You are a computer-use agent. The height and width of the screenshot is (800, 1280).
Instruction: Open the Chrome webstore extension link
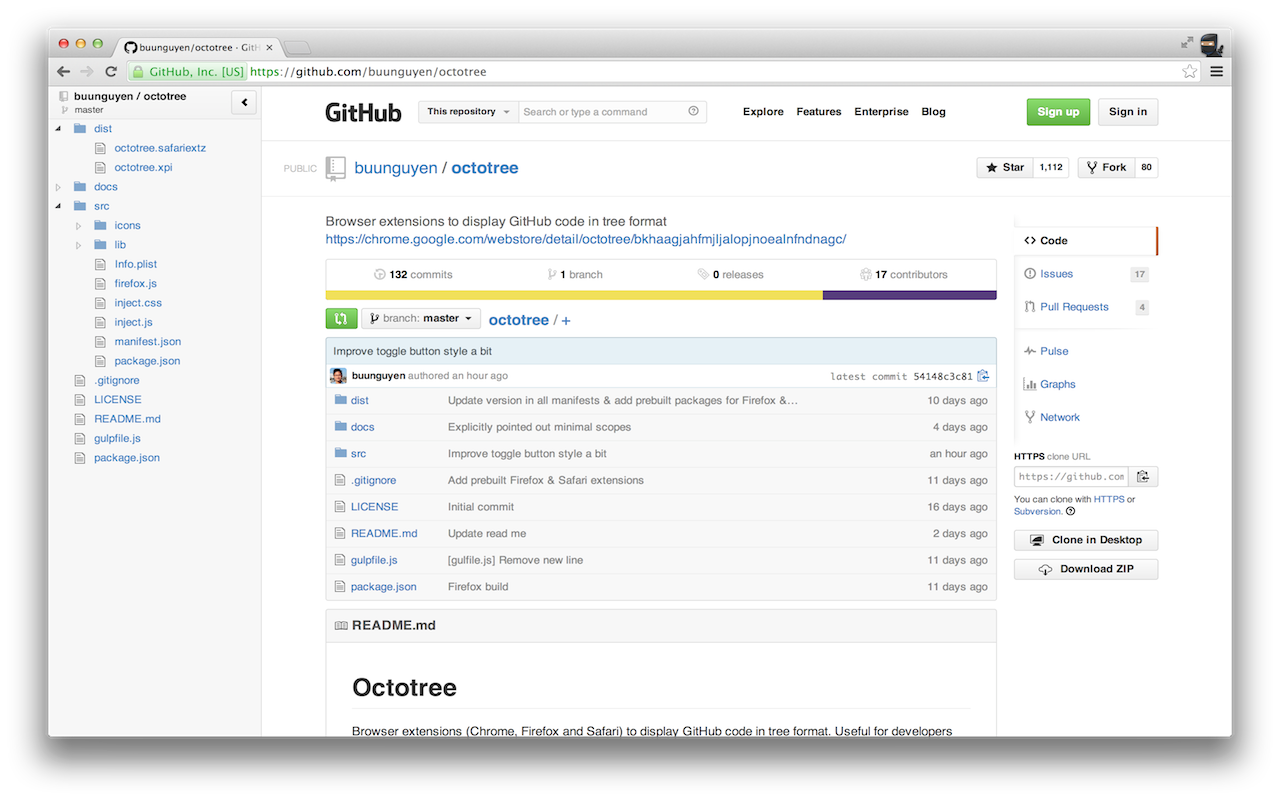tap(585, 239)
